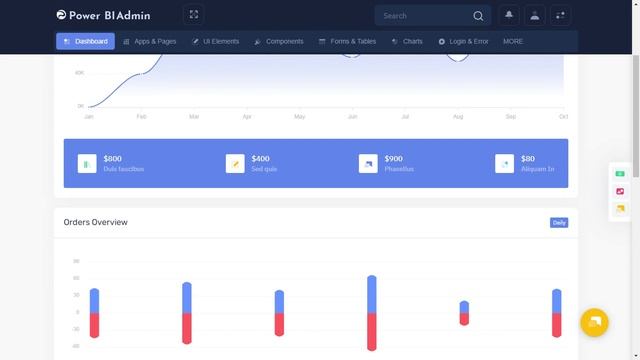This screenshot has height=360, width=640.
Task: Click the Orders Overview heading
Action: (x=96, y=222)
